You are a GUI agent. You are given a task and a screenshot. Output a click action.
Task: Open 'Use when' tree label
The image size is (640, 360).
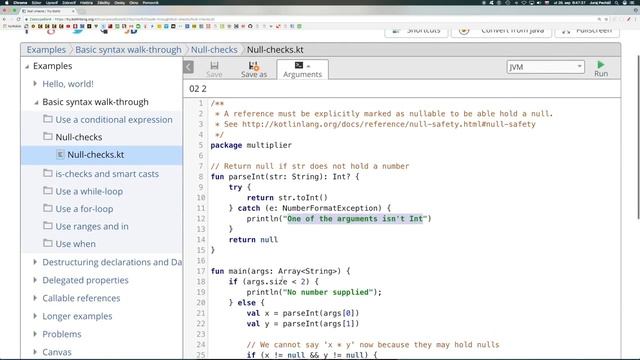[x=76, y=244]
